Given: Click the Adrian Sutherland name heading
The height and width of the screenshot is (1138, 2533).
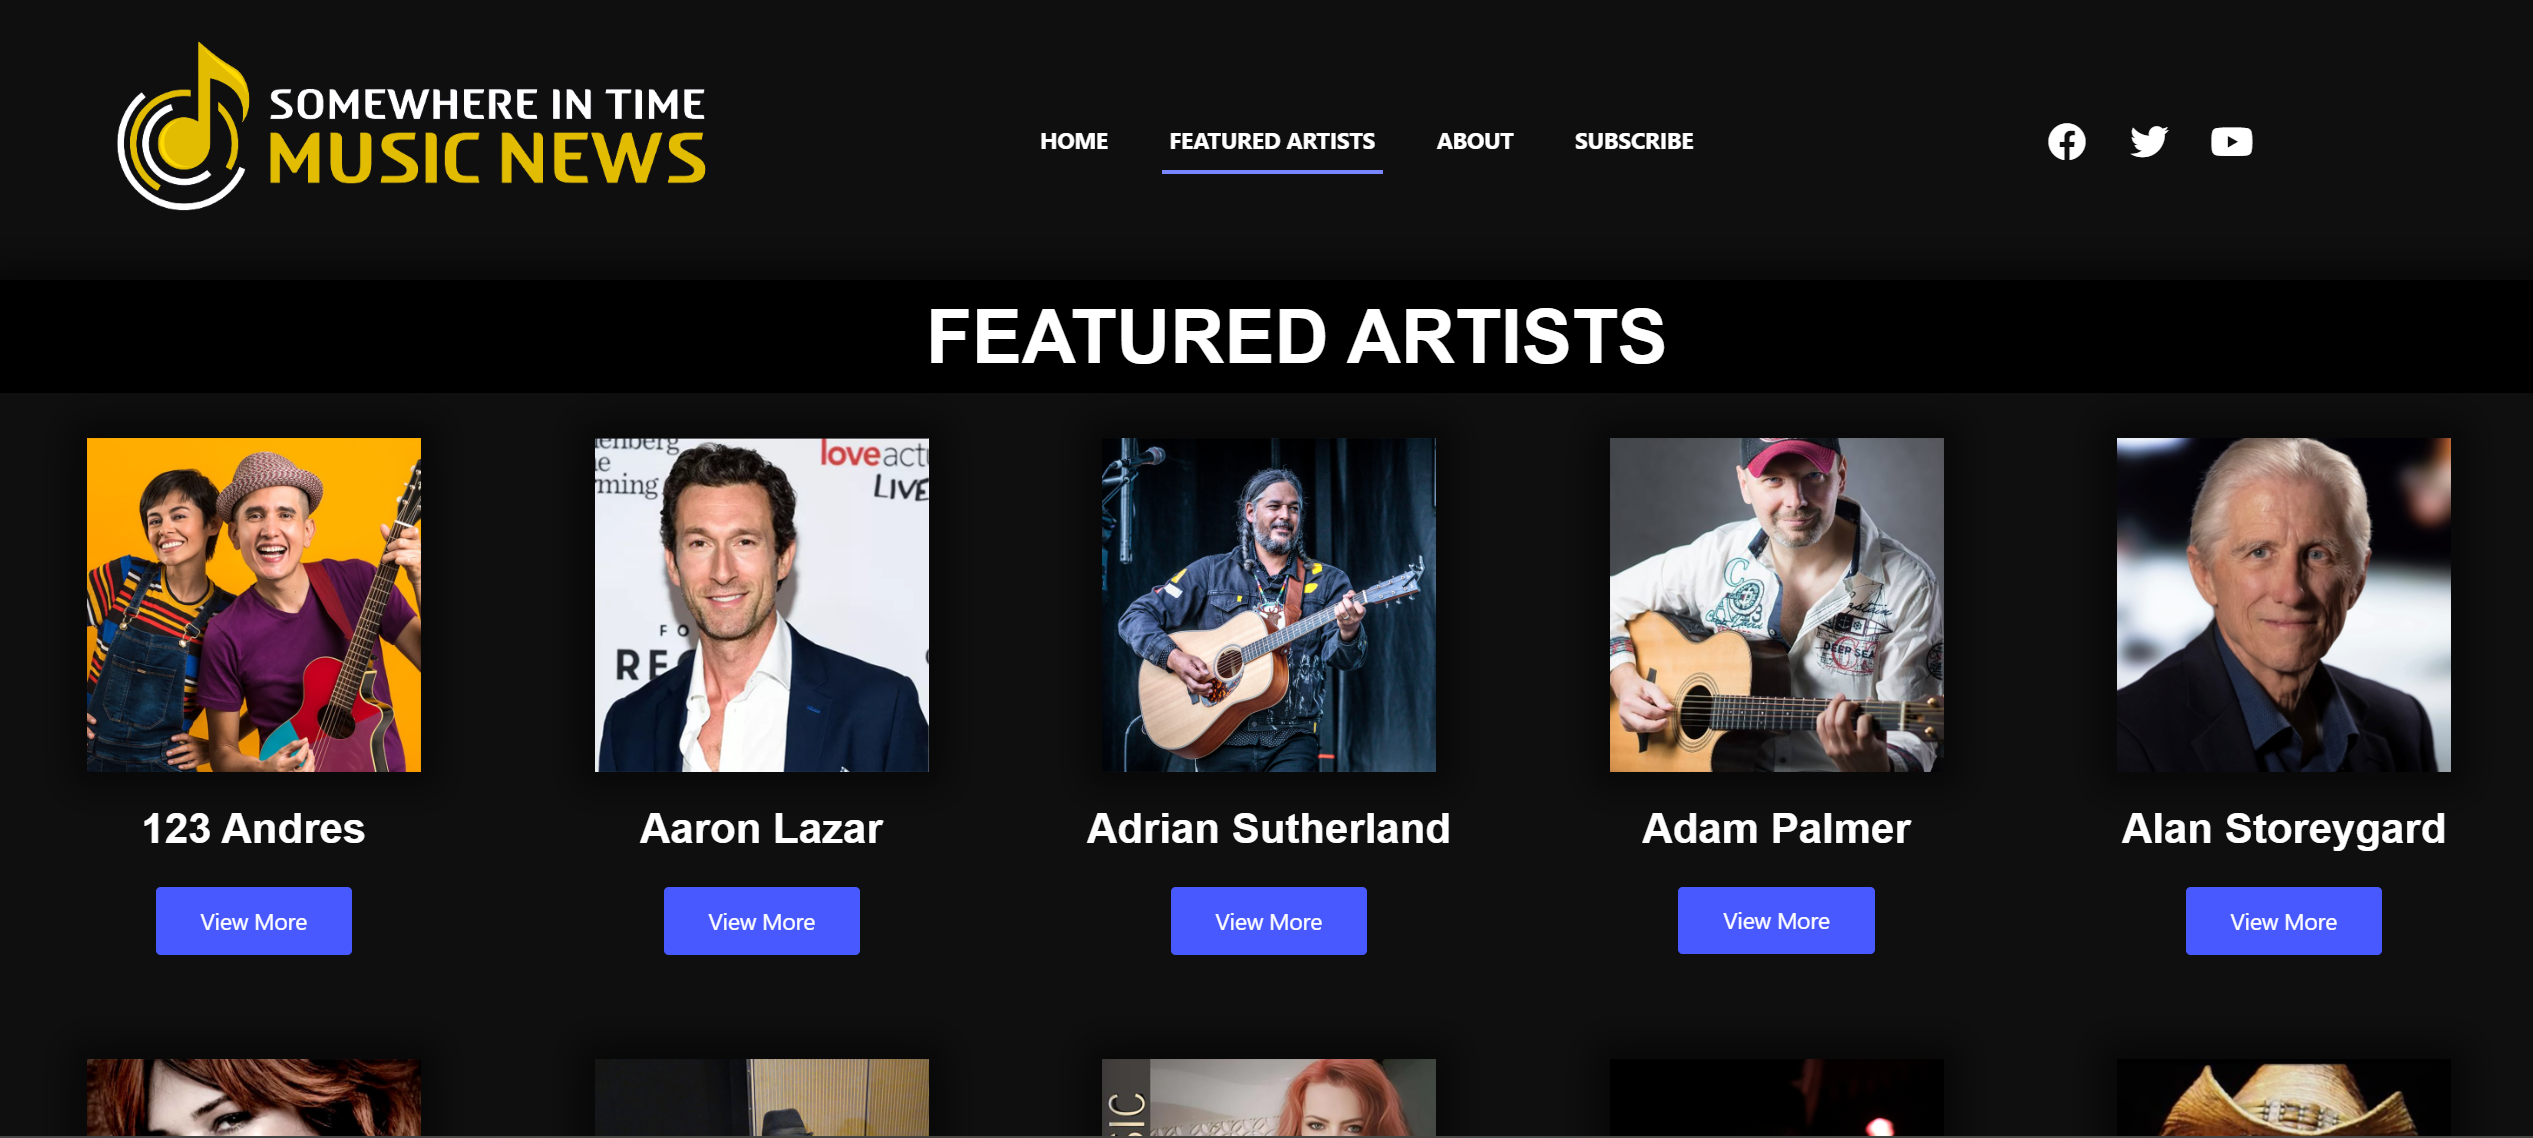Looking at the screenshot, I should pos(1269,828).
